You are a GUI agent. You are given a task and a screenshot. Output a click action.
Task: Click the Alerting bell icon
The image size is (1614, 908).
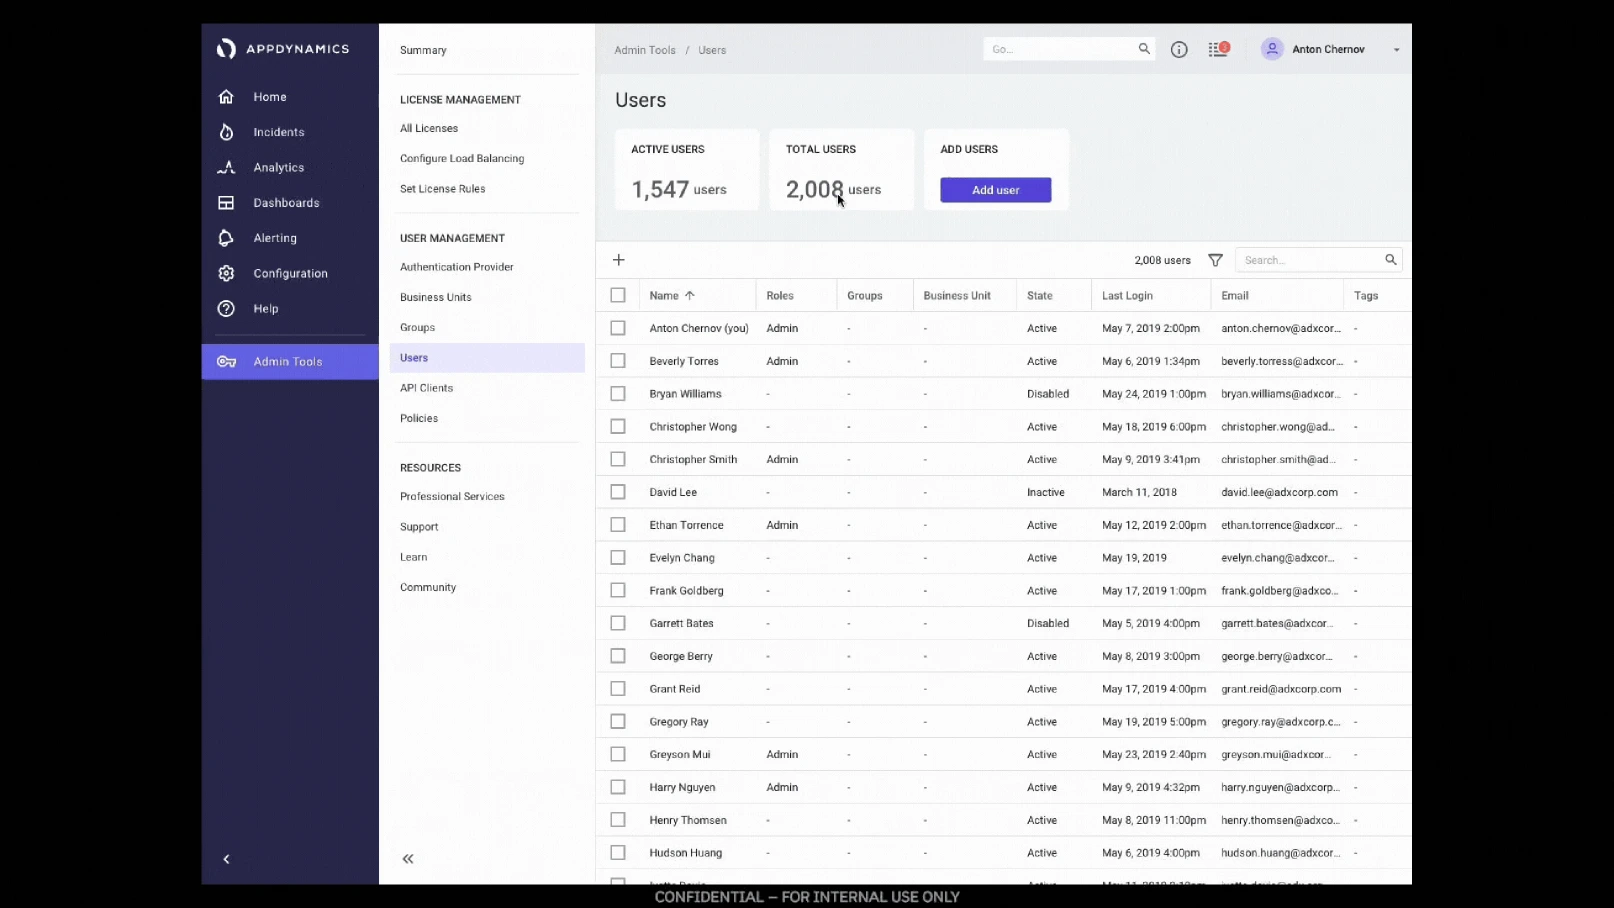coord(226,238)
